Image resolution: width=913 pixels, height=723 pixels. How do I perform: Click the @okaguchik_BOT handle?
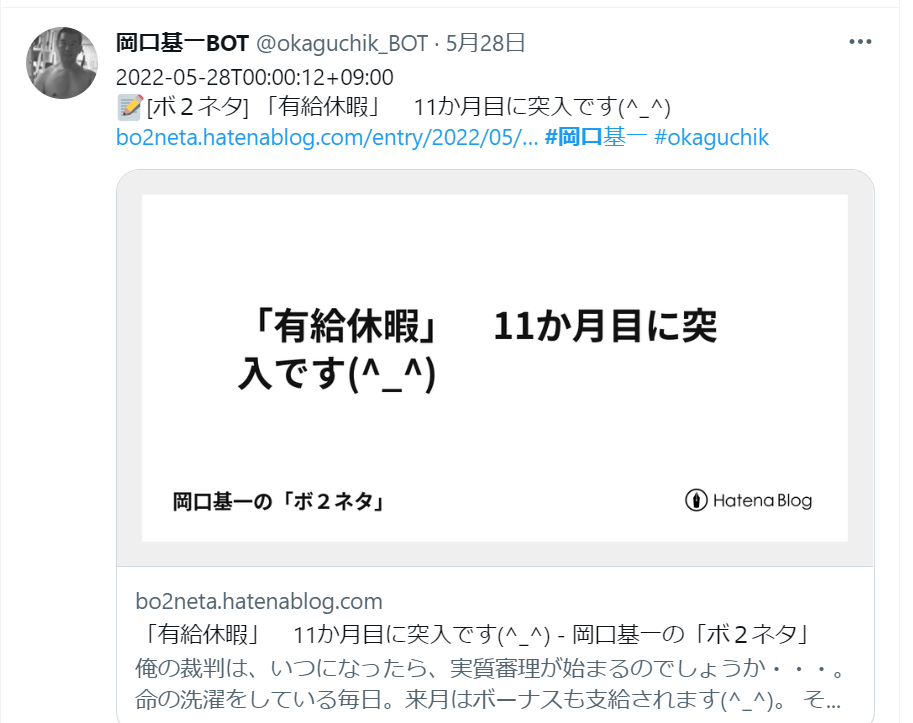[342, 43]
